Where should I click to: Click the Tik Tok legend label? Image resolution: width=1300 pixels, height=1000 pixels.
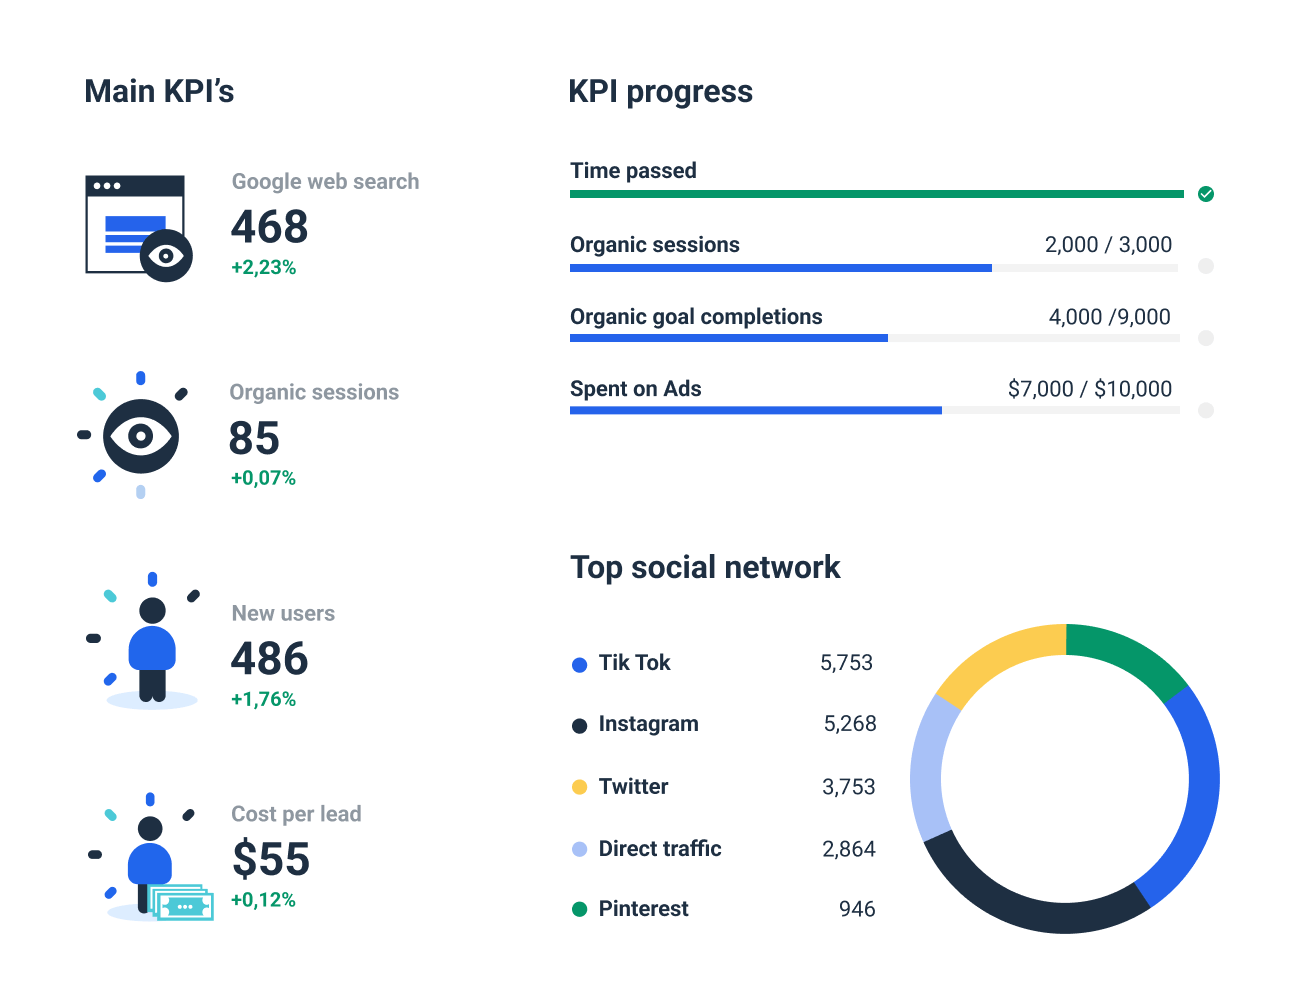pyautogui.click(x=634, y=663)
